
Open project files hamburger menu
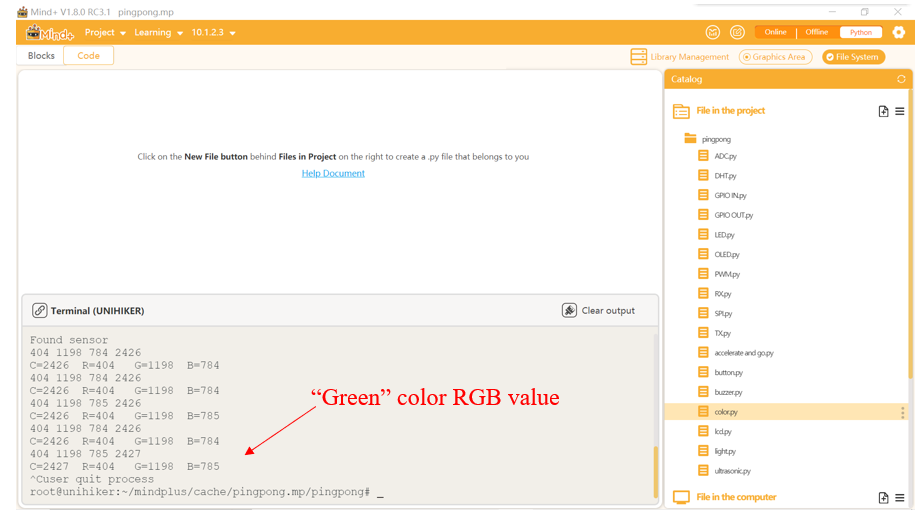click(x=900, y=111)
